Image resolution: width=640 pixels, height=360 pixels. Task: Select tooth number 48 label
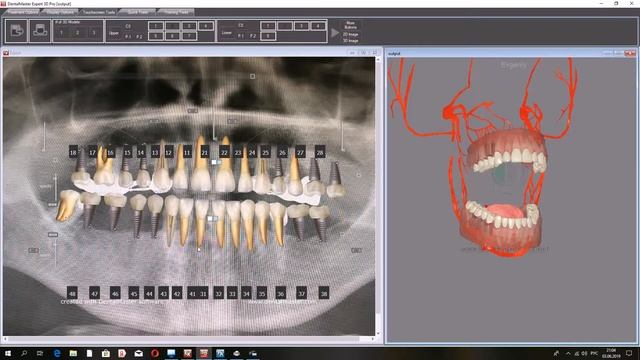(72, 293)
